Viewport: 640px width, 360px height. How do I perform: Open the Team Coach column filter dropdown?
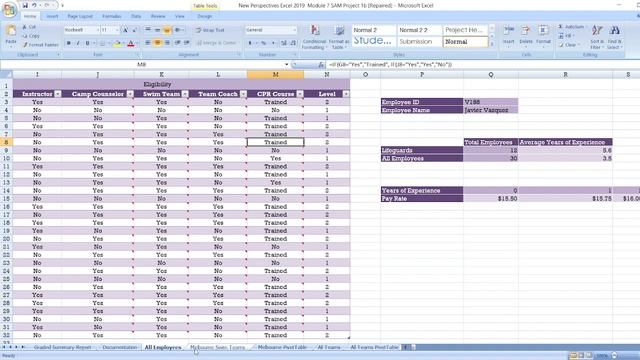(x=243, y=94)
